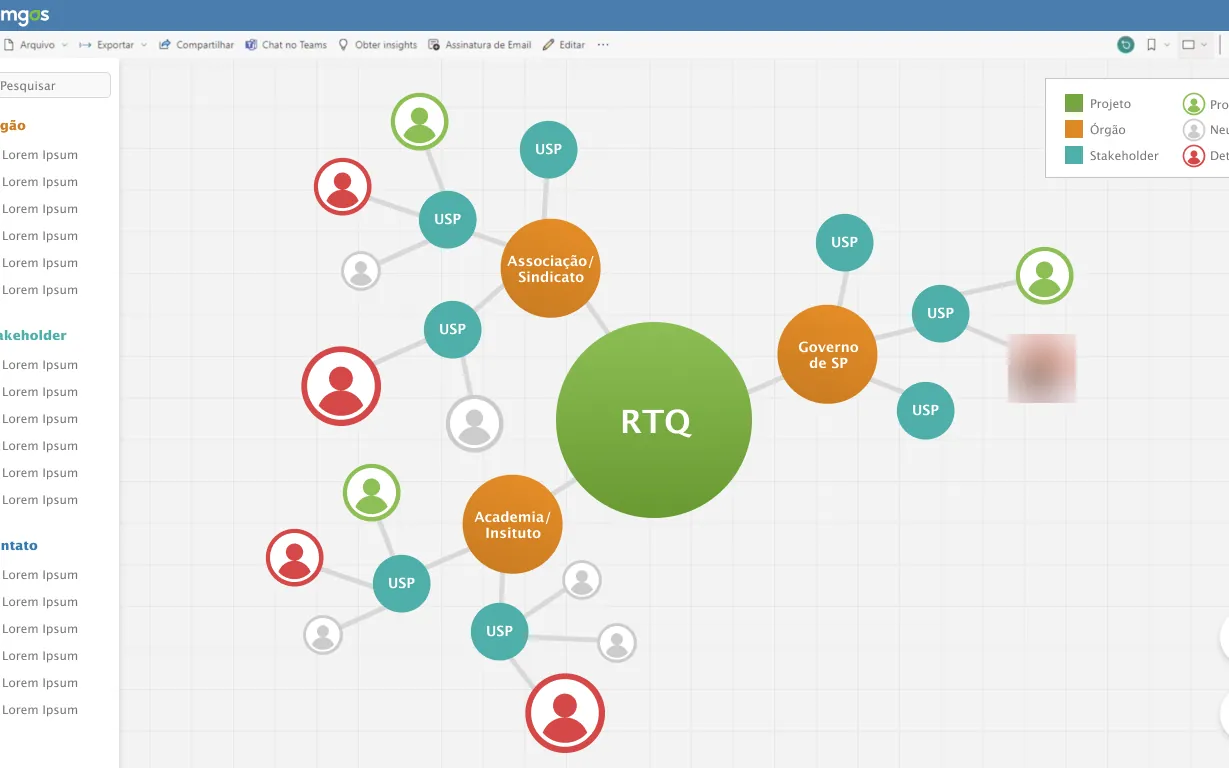Click last Lorem Ipsum item in the sidebar
The height and width of the screenshot is (768, 1229).
pos(40,710)
